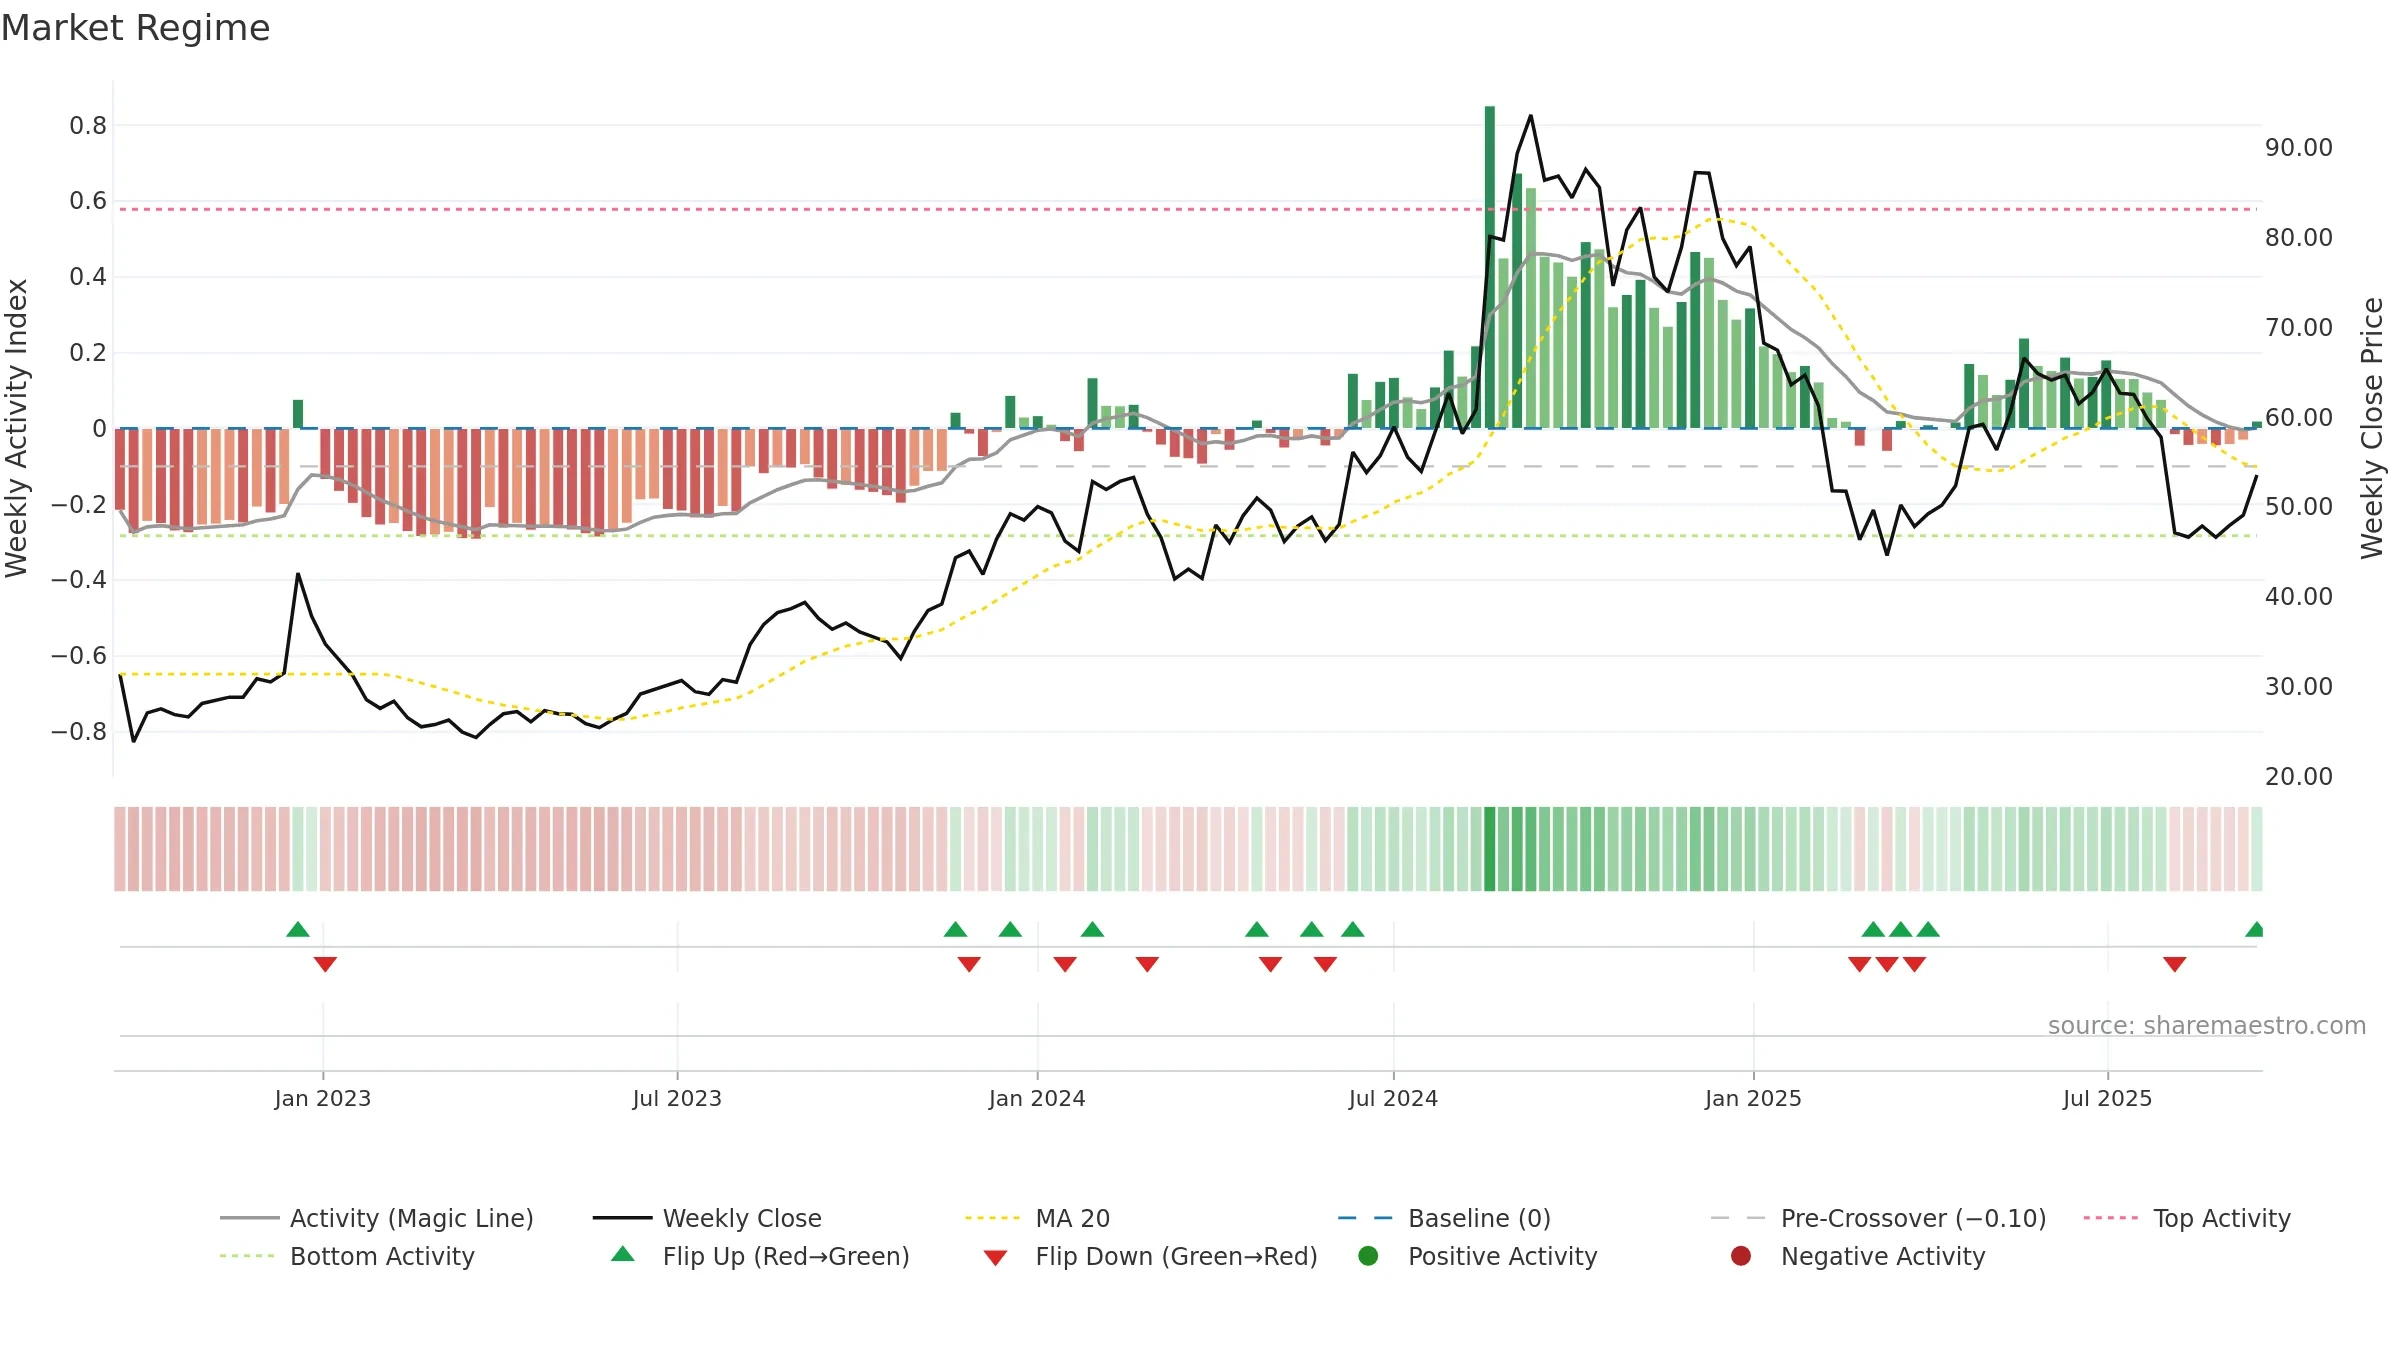Image resolution: width=2400 pixels, height=1350 pixels.
Task: Click the flip-up triangle just before Jul 2024
Action: 1352,929
